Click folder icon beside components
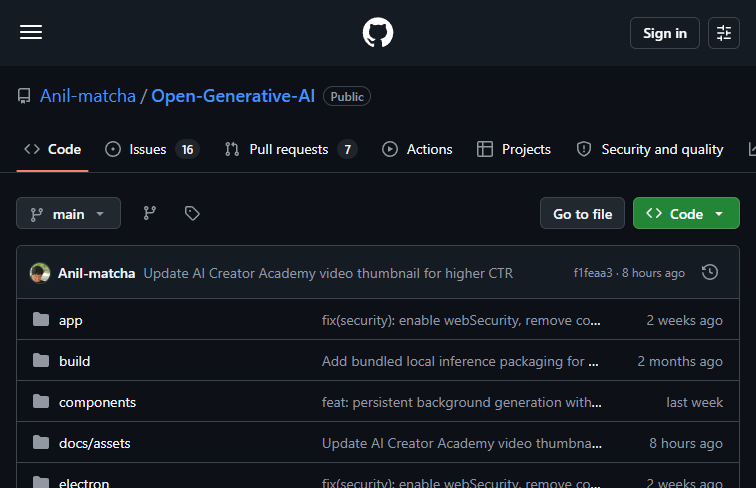 [41, 401]
